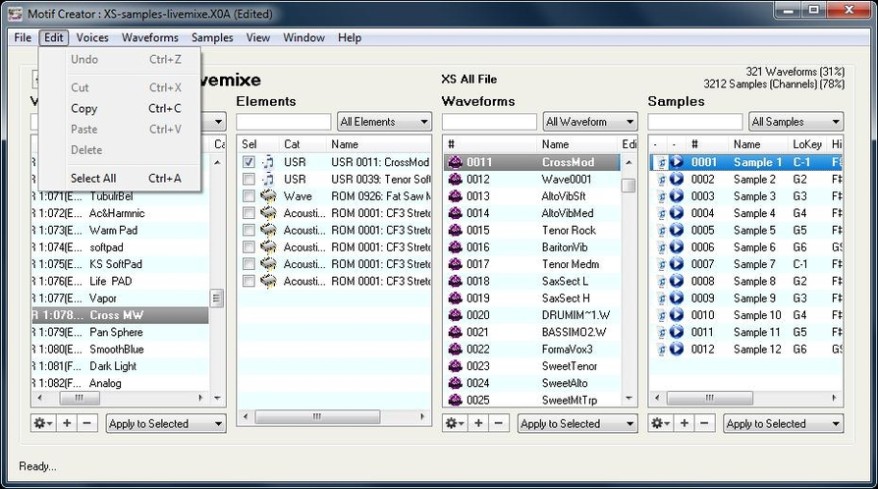Screen dimensions: 878x489
Task: Play Sample 5 using its play icon
Action: click(677, 230)
